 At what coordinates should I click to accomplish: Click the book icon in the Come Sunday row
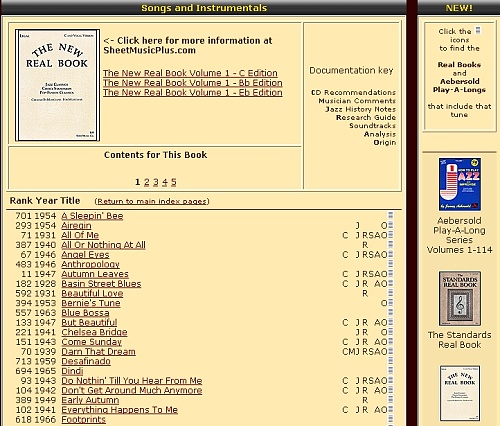pyautogui.click(x=391, y=341)
